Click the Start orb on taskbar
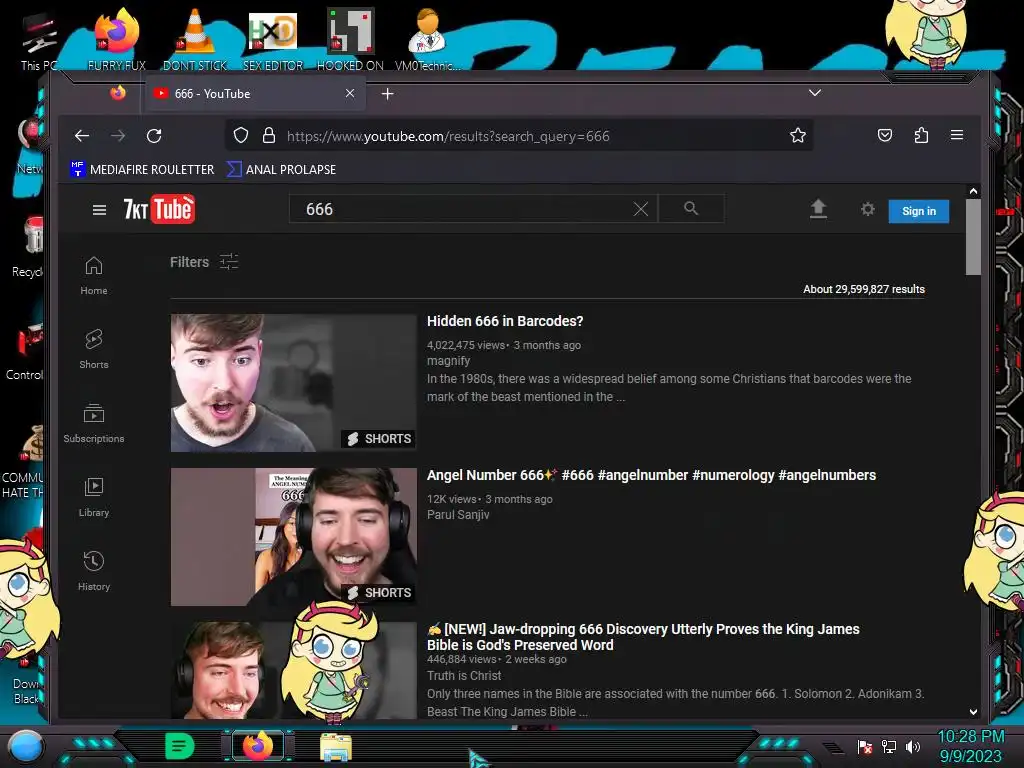Screen dimensions: 1024x768 tap(25, 746)
